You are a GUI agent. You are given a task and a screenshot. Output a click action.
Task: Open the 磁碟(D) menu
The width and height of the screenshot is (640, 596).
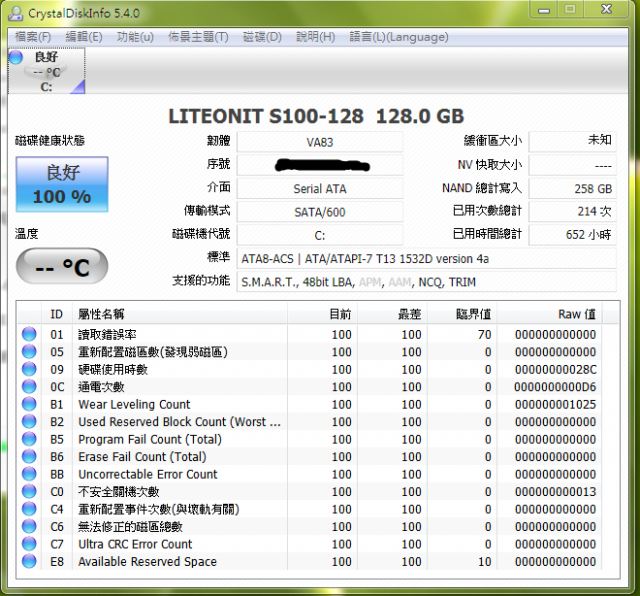pyautogui.click(x=262, y=37)
